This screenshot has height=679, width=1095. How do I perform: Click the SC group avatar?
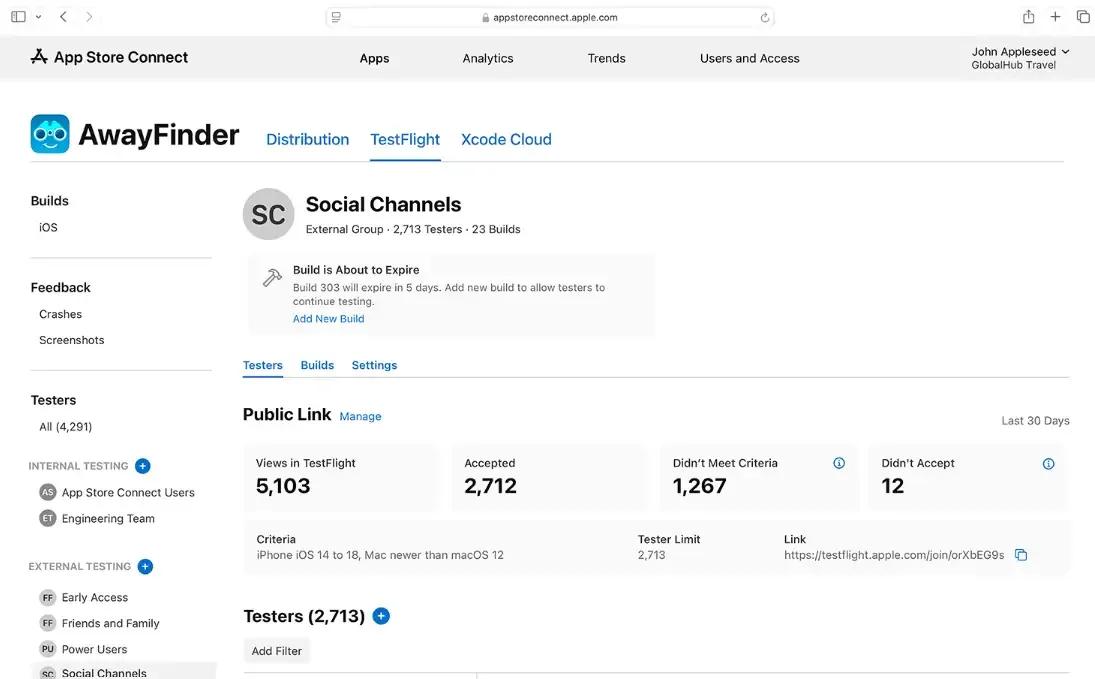coord(268,214)
